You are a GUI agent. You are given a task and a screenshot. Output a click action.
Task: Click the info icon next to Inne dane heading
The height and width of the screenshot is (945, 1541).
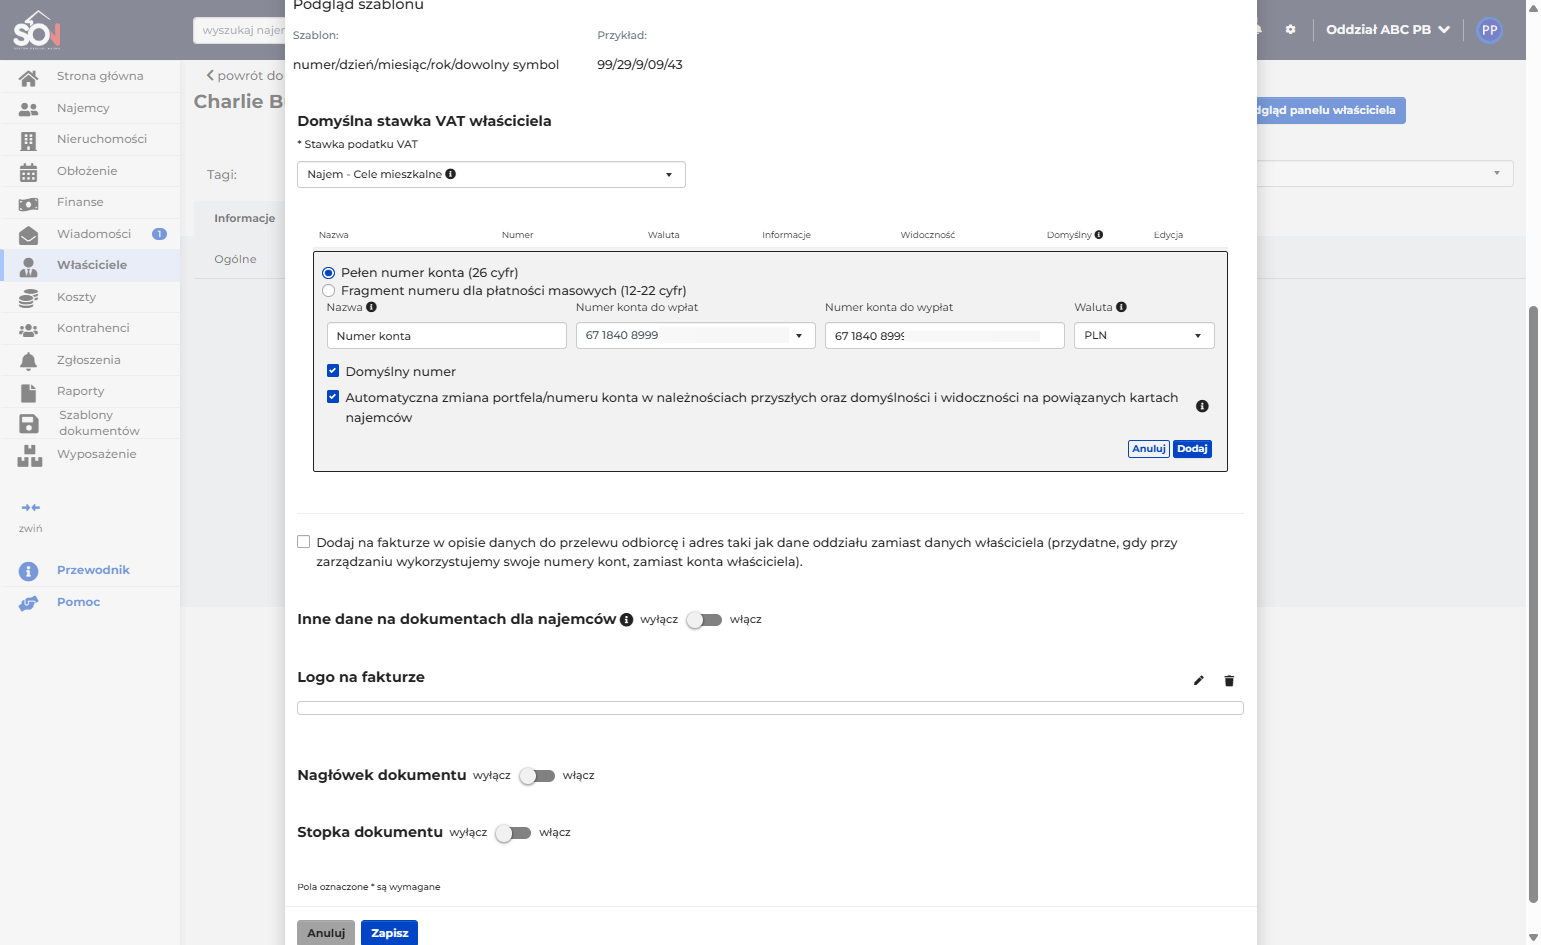[626, 620]
